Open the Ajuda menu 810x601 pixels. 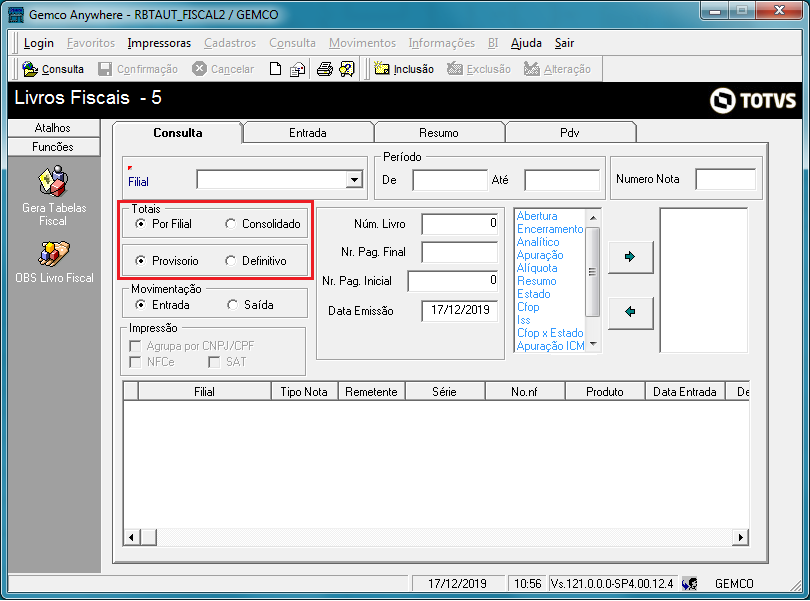click(526, 43)
